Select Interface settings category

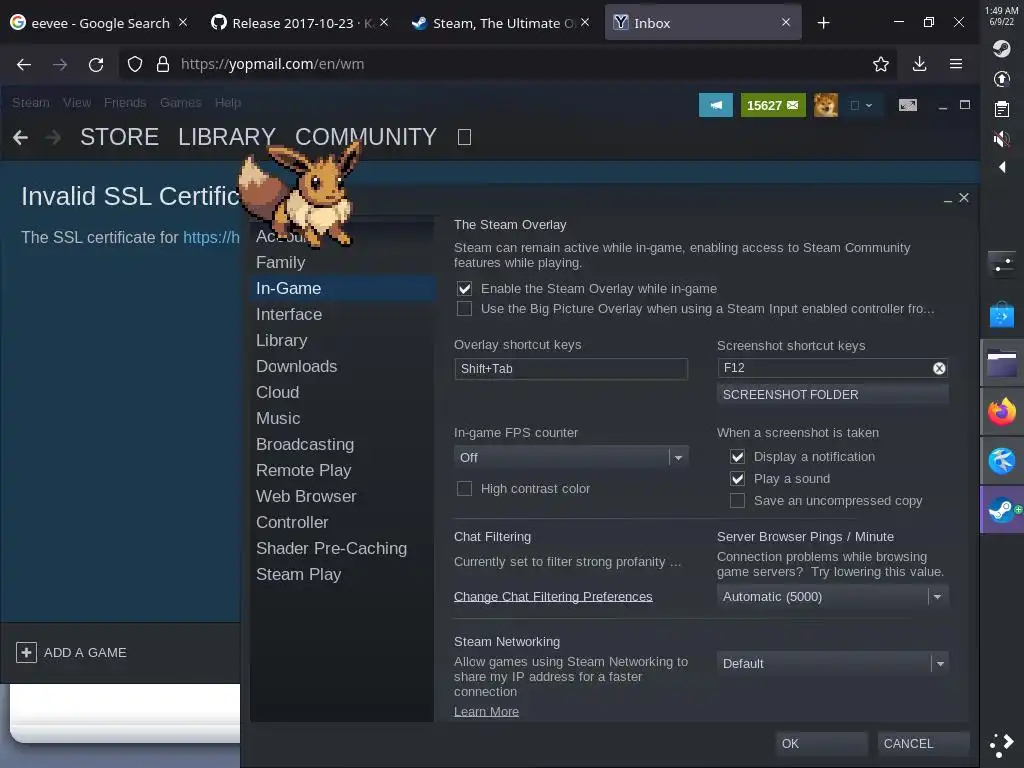(342, 314)
